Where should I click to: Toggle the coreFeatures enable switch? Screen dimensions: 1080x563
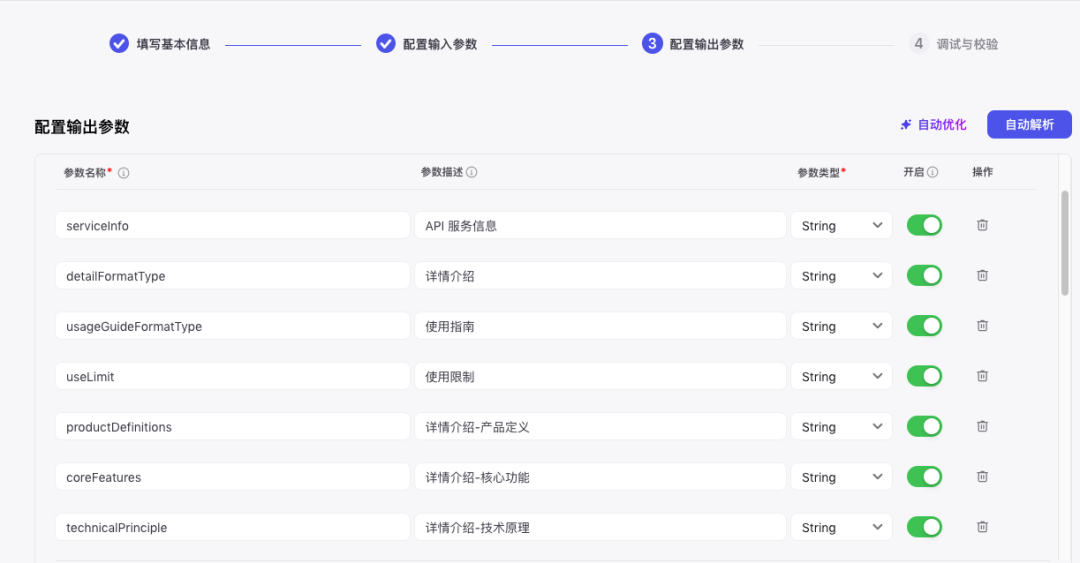click(924, 477)
